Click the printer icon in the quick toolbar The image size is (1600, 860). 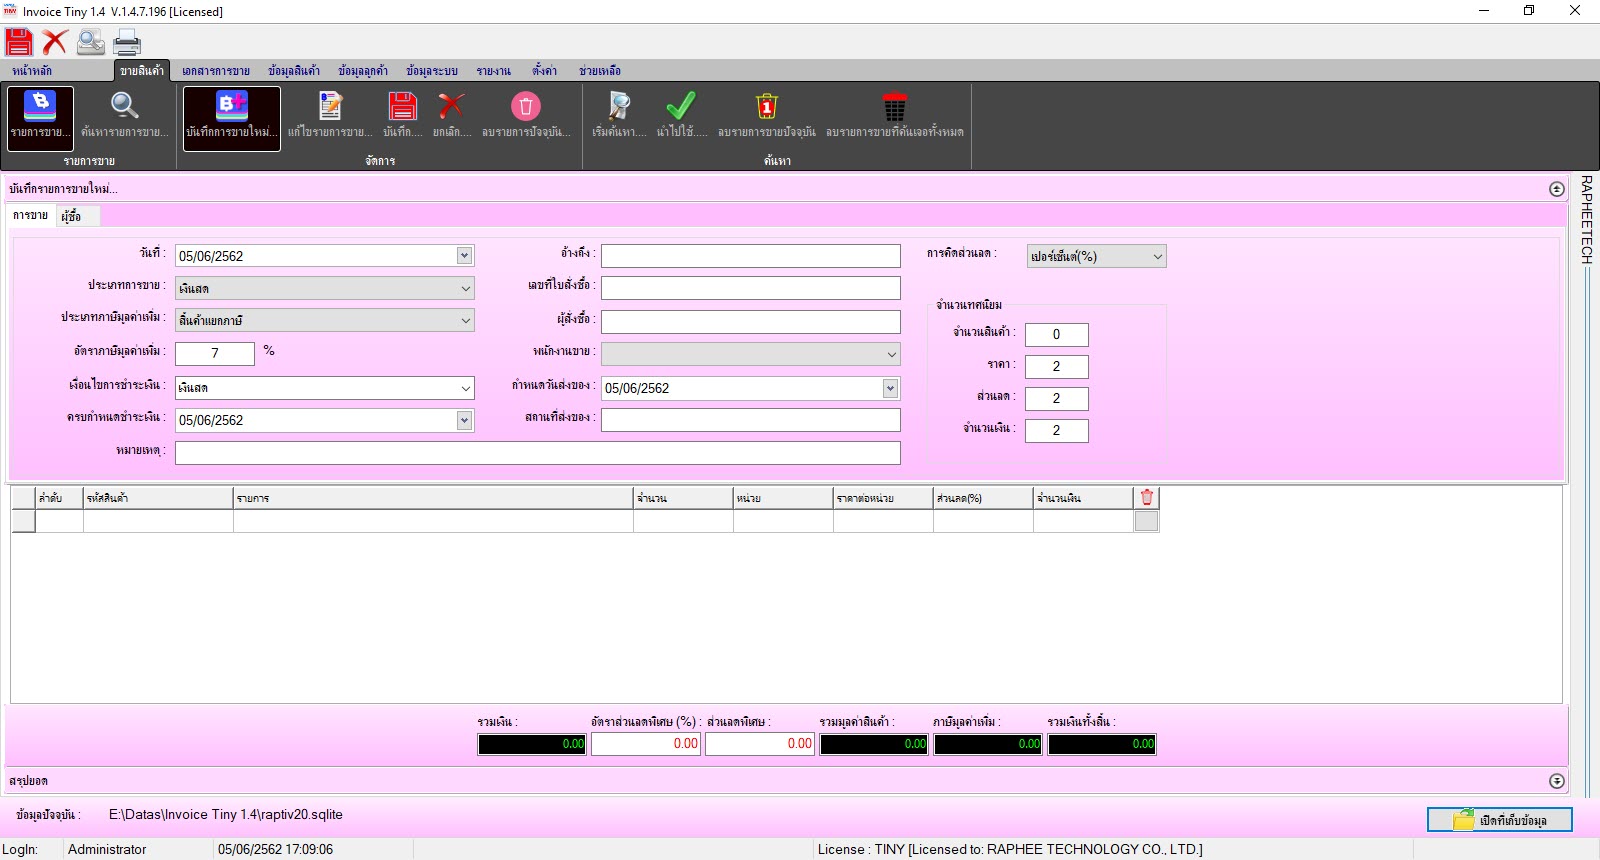coord(127,42)
